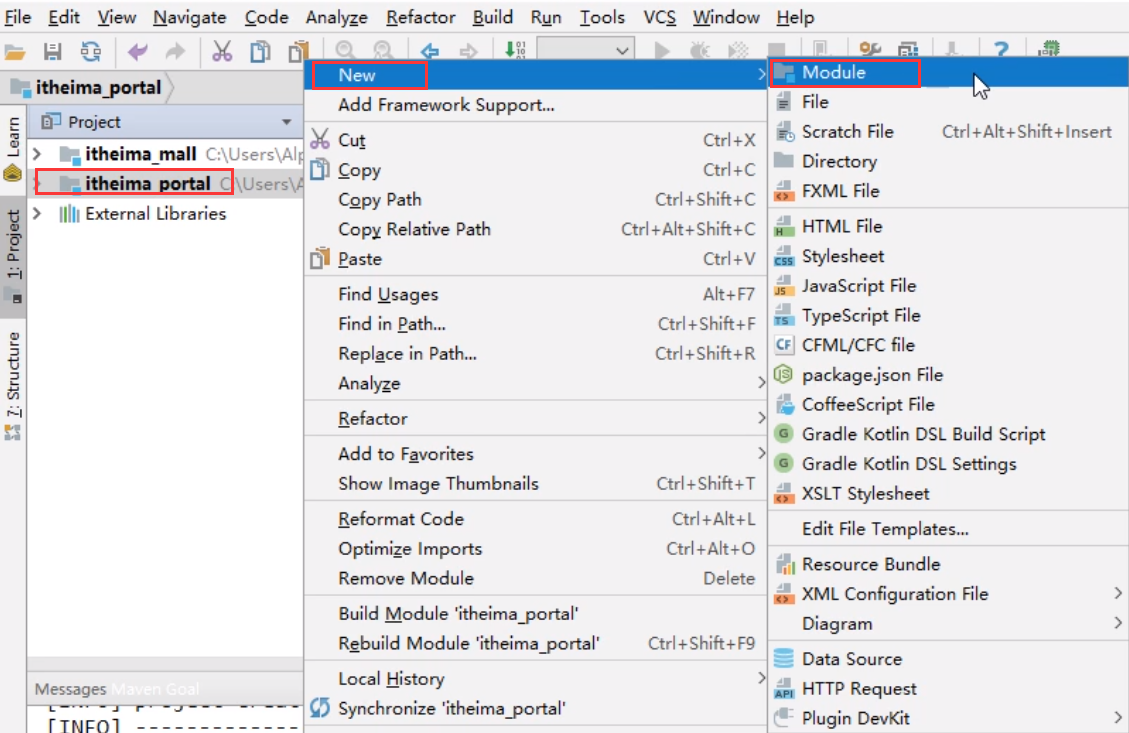Choose Scratch File from New submenu
This screenshot has width=1129, height=733.
[948, 132]
